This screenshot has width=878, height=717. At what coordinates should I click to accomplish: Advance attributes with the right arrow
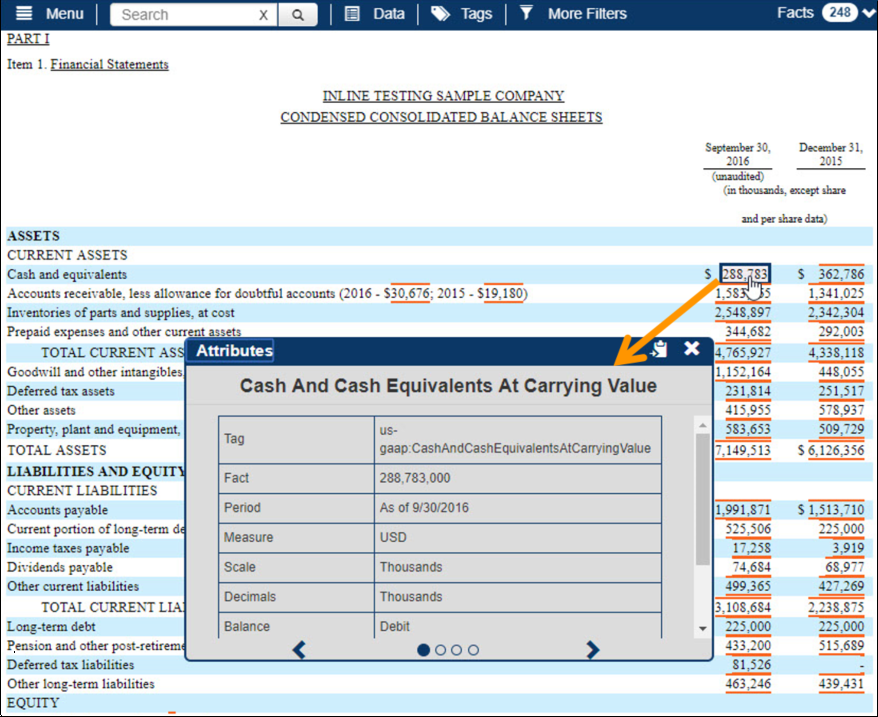[x=592, y=650]
